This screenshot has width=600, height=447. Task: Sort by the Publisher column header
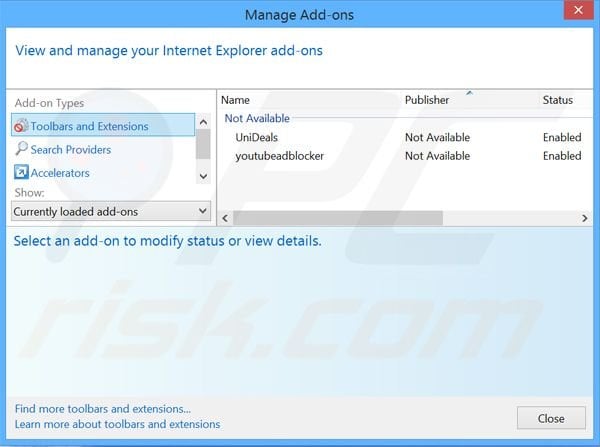(427, 100)
